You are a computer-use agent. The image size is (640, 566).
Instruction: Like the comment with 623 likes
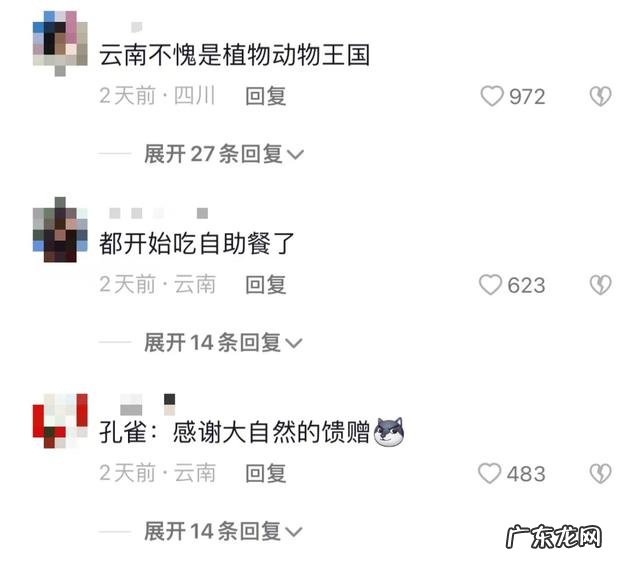(x=490, y=285)
